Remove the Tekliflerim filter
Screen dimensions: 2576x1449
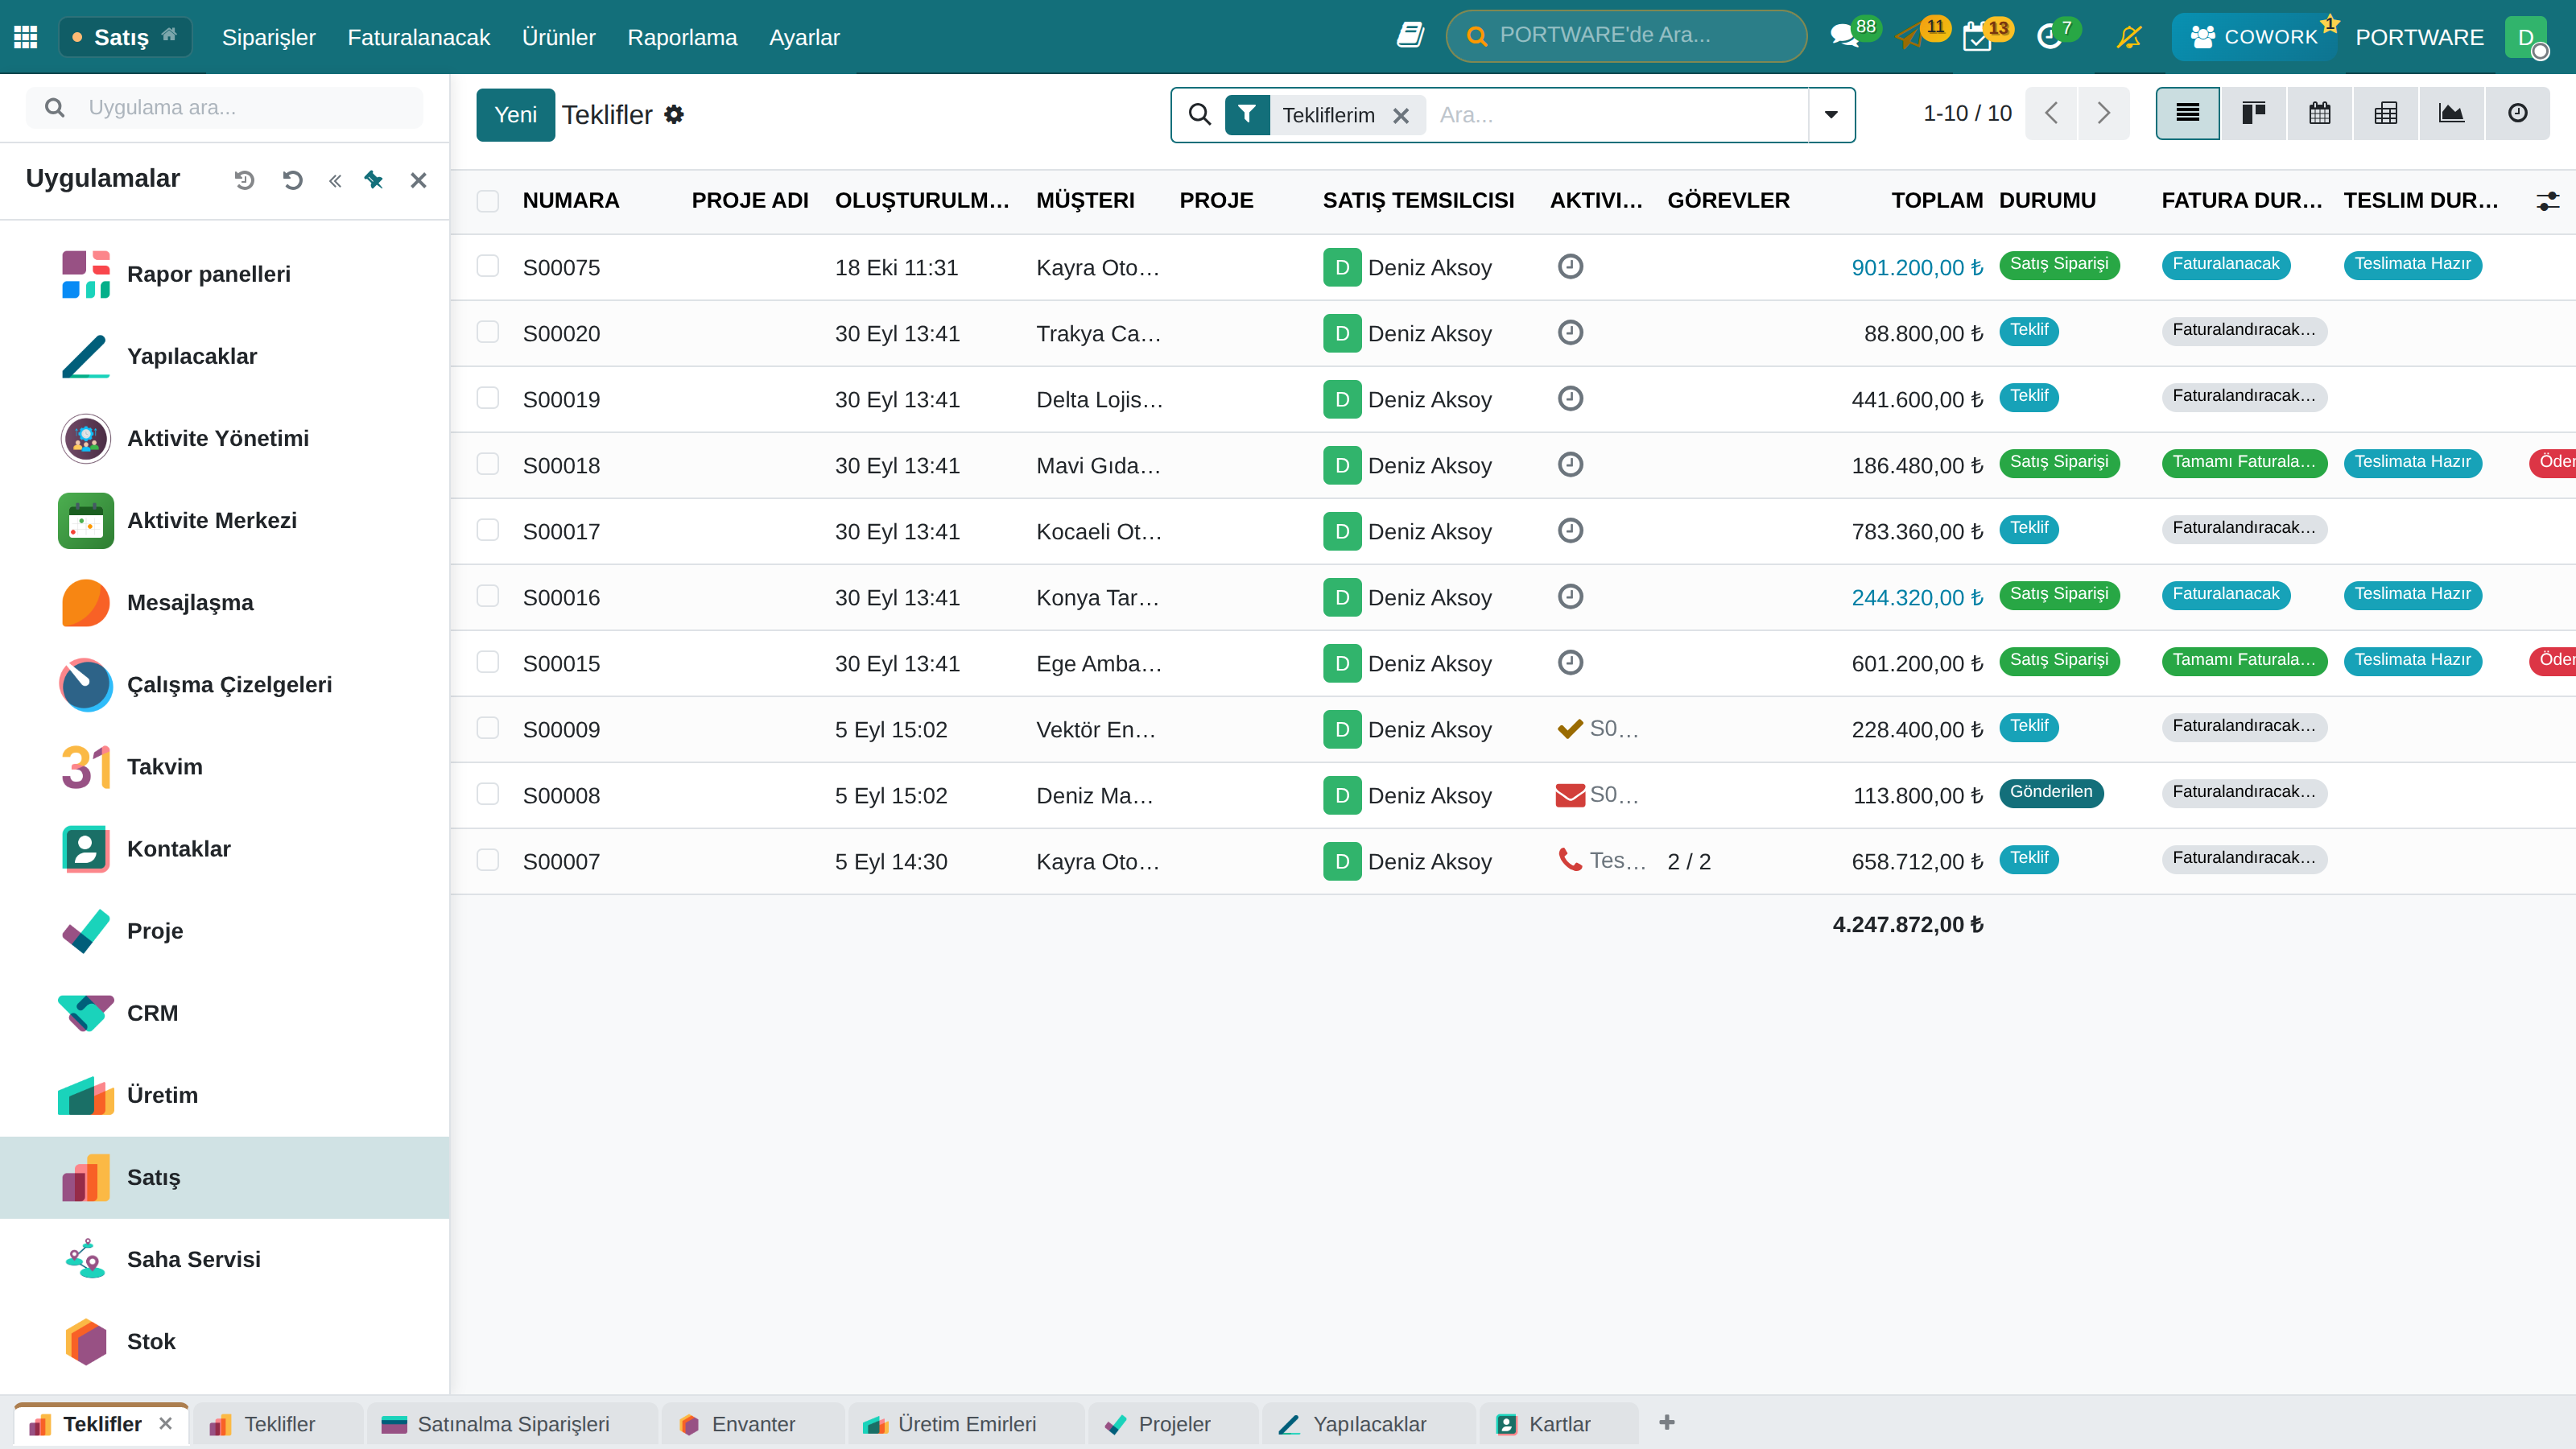click(x=1401, y=116)
